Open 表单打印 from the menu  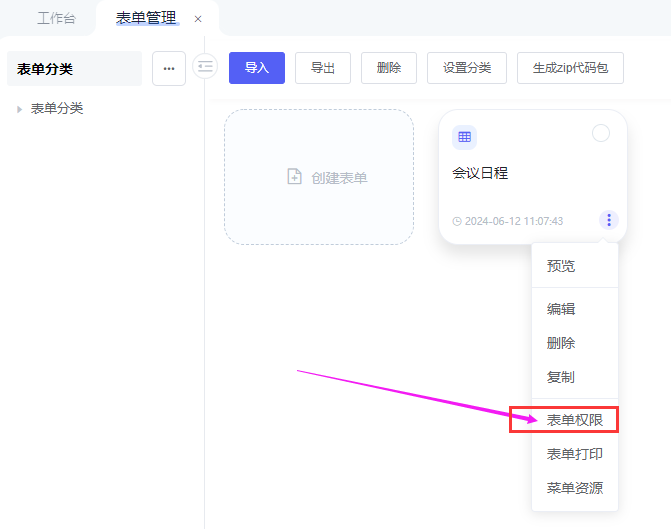(x=574, y=454)
